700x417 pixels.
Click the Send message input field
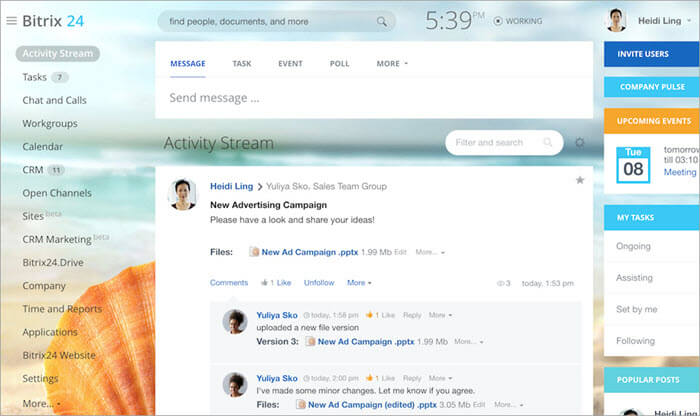[370, 98]
